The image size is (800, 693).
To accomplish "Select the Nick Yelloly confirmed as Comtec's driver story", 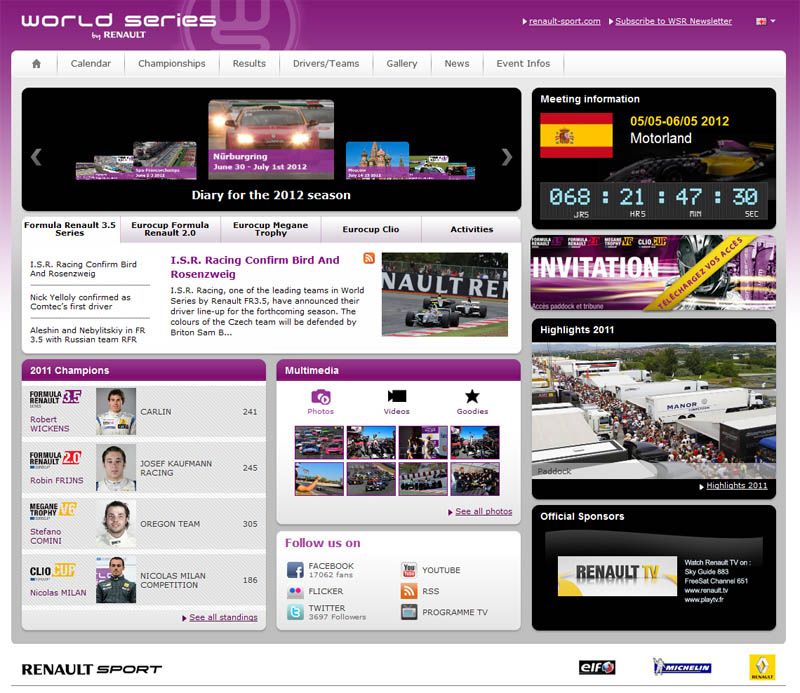I will [x=81, y=302].
